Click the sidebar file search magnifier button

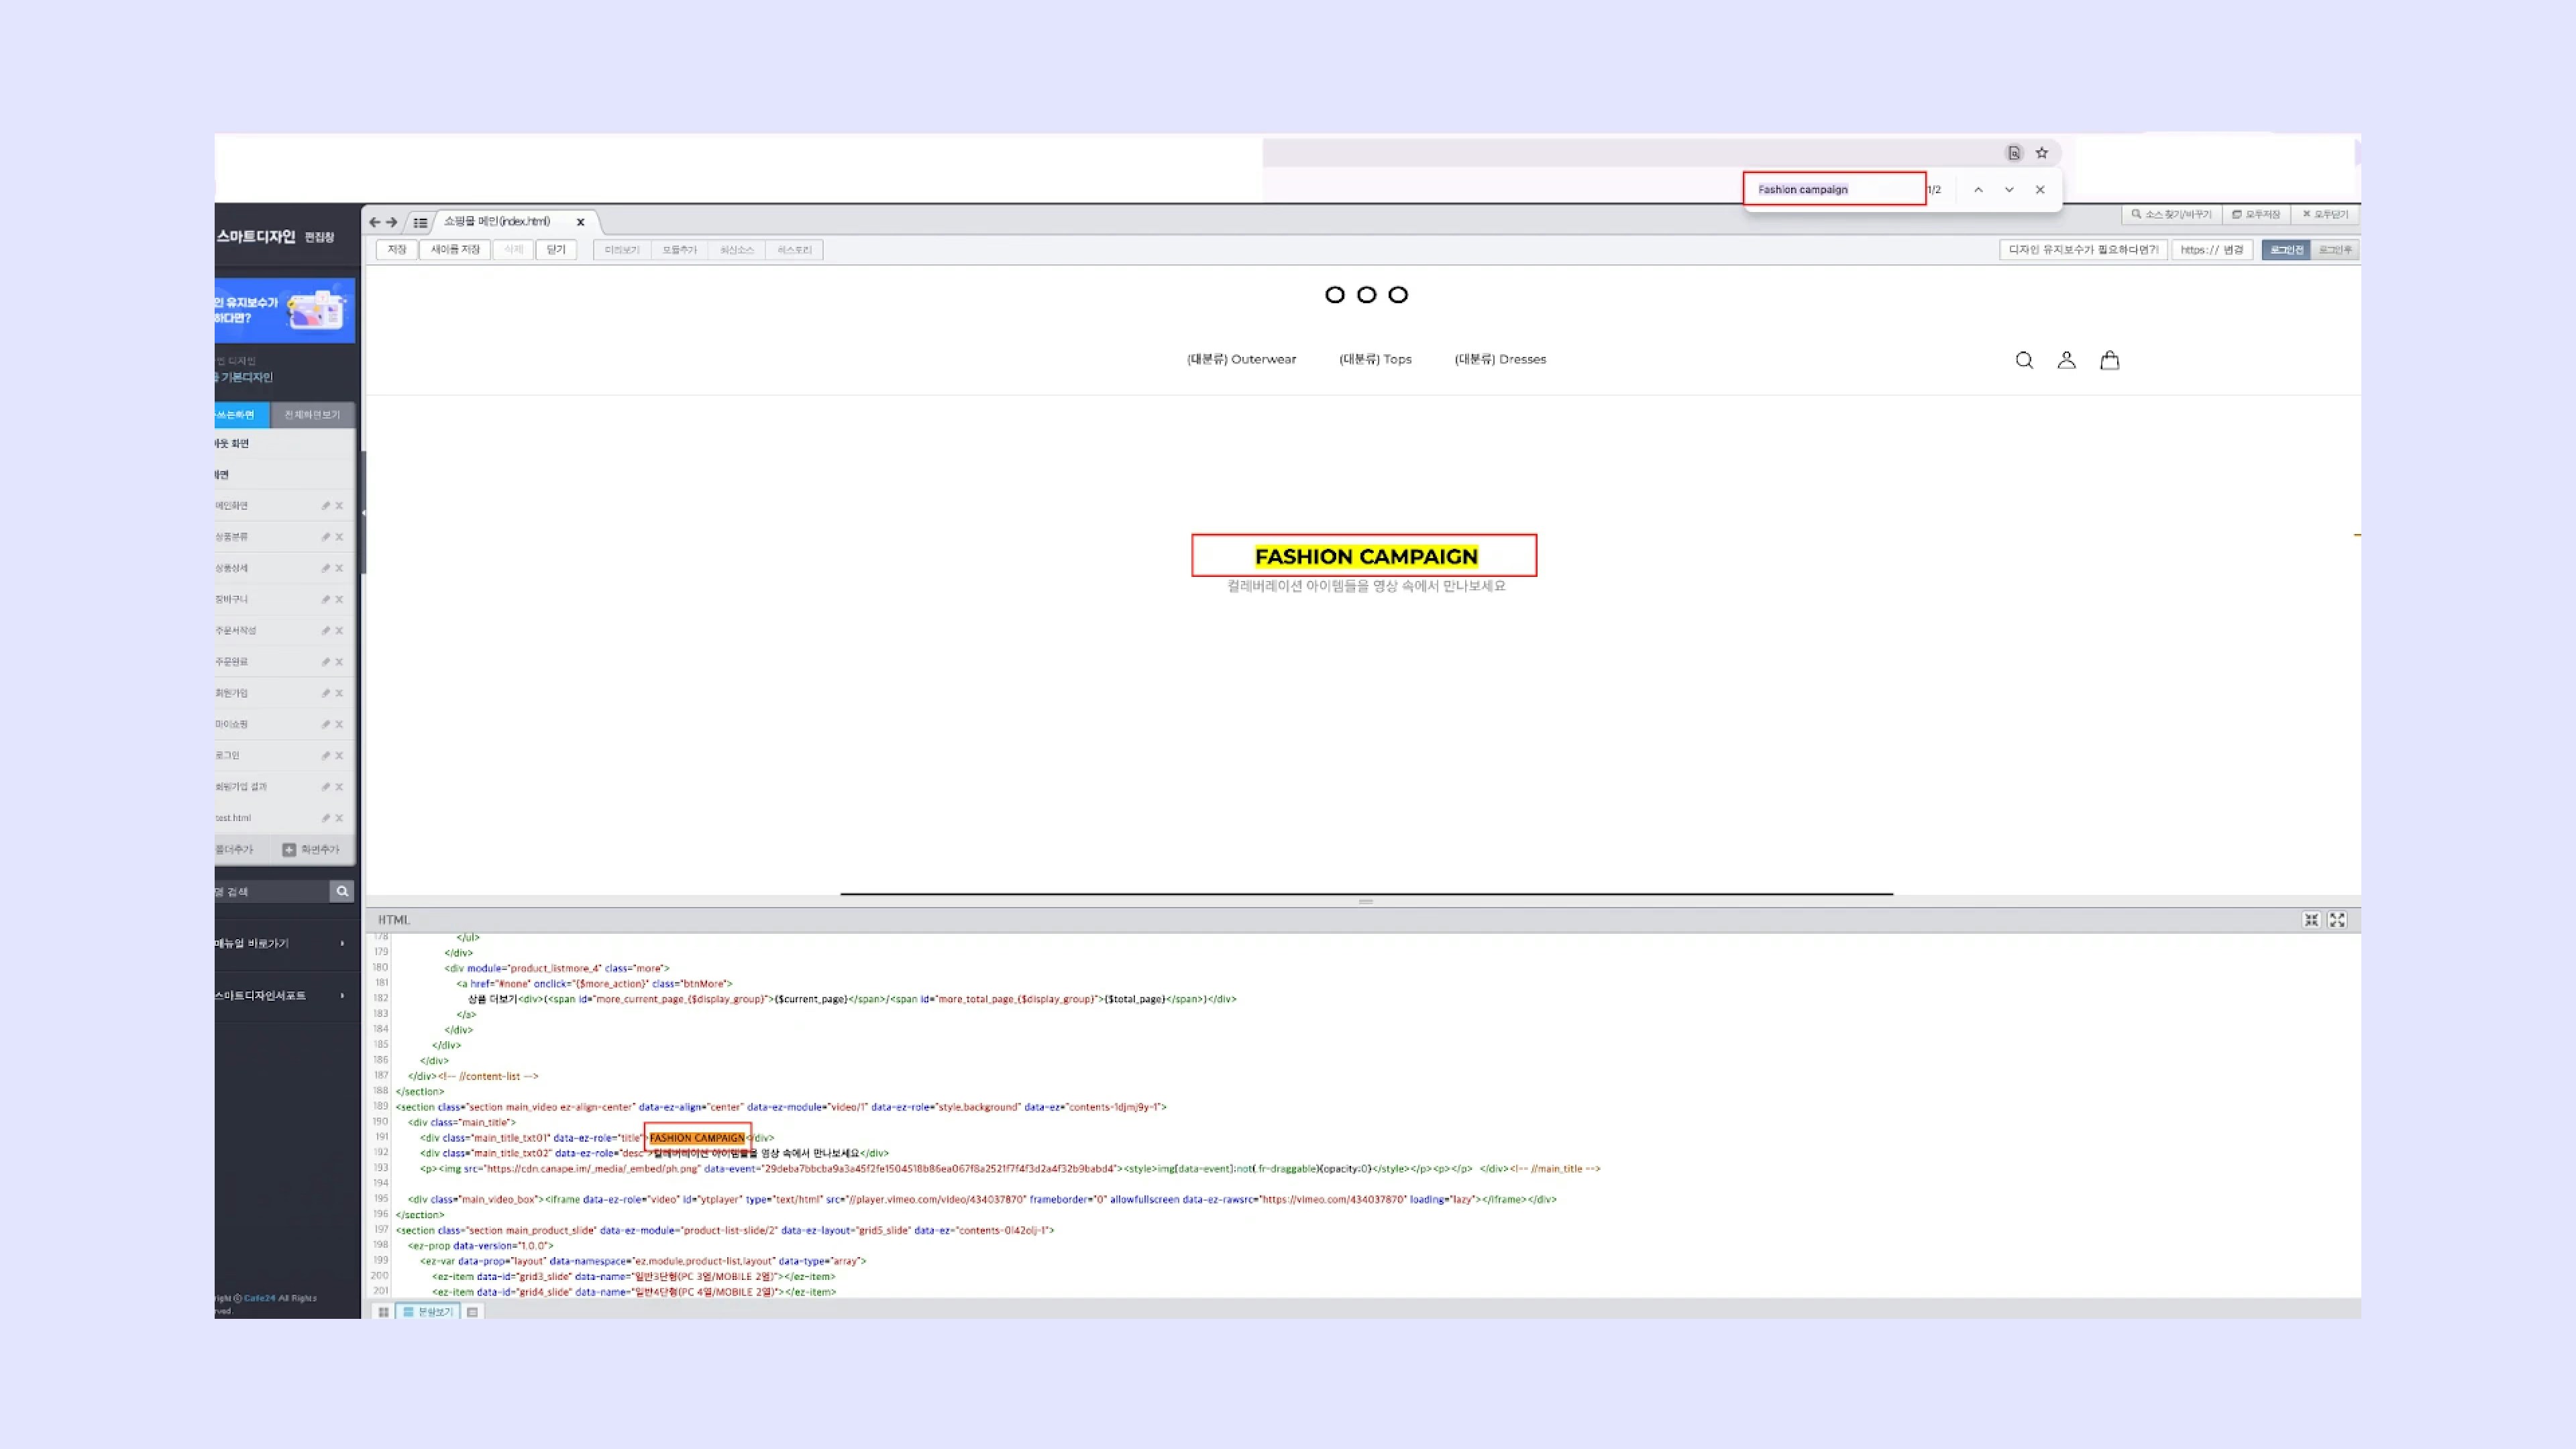[x=342, y=891]
